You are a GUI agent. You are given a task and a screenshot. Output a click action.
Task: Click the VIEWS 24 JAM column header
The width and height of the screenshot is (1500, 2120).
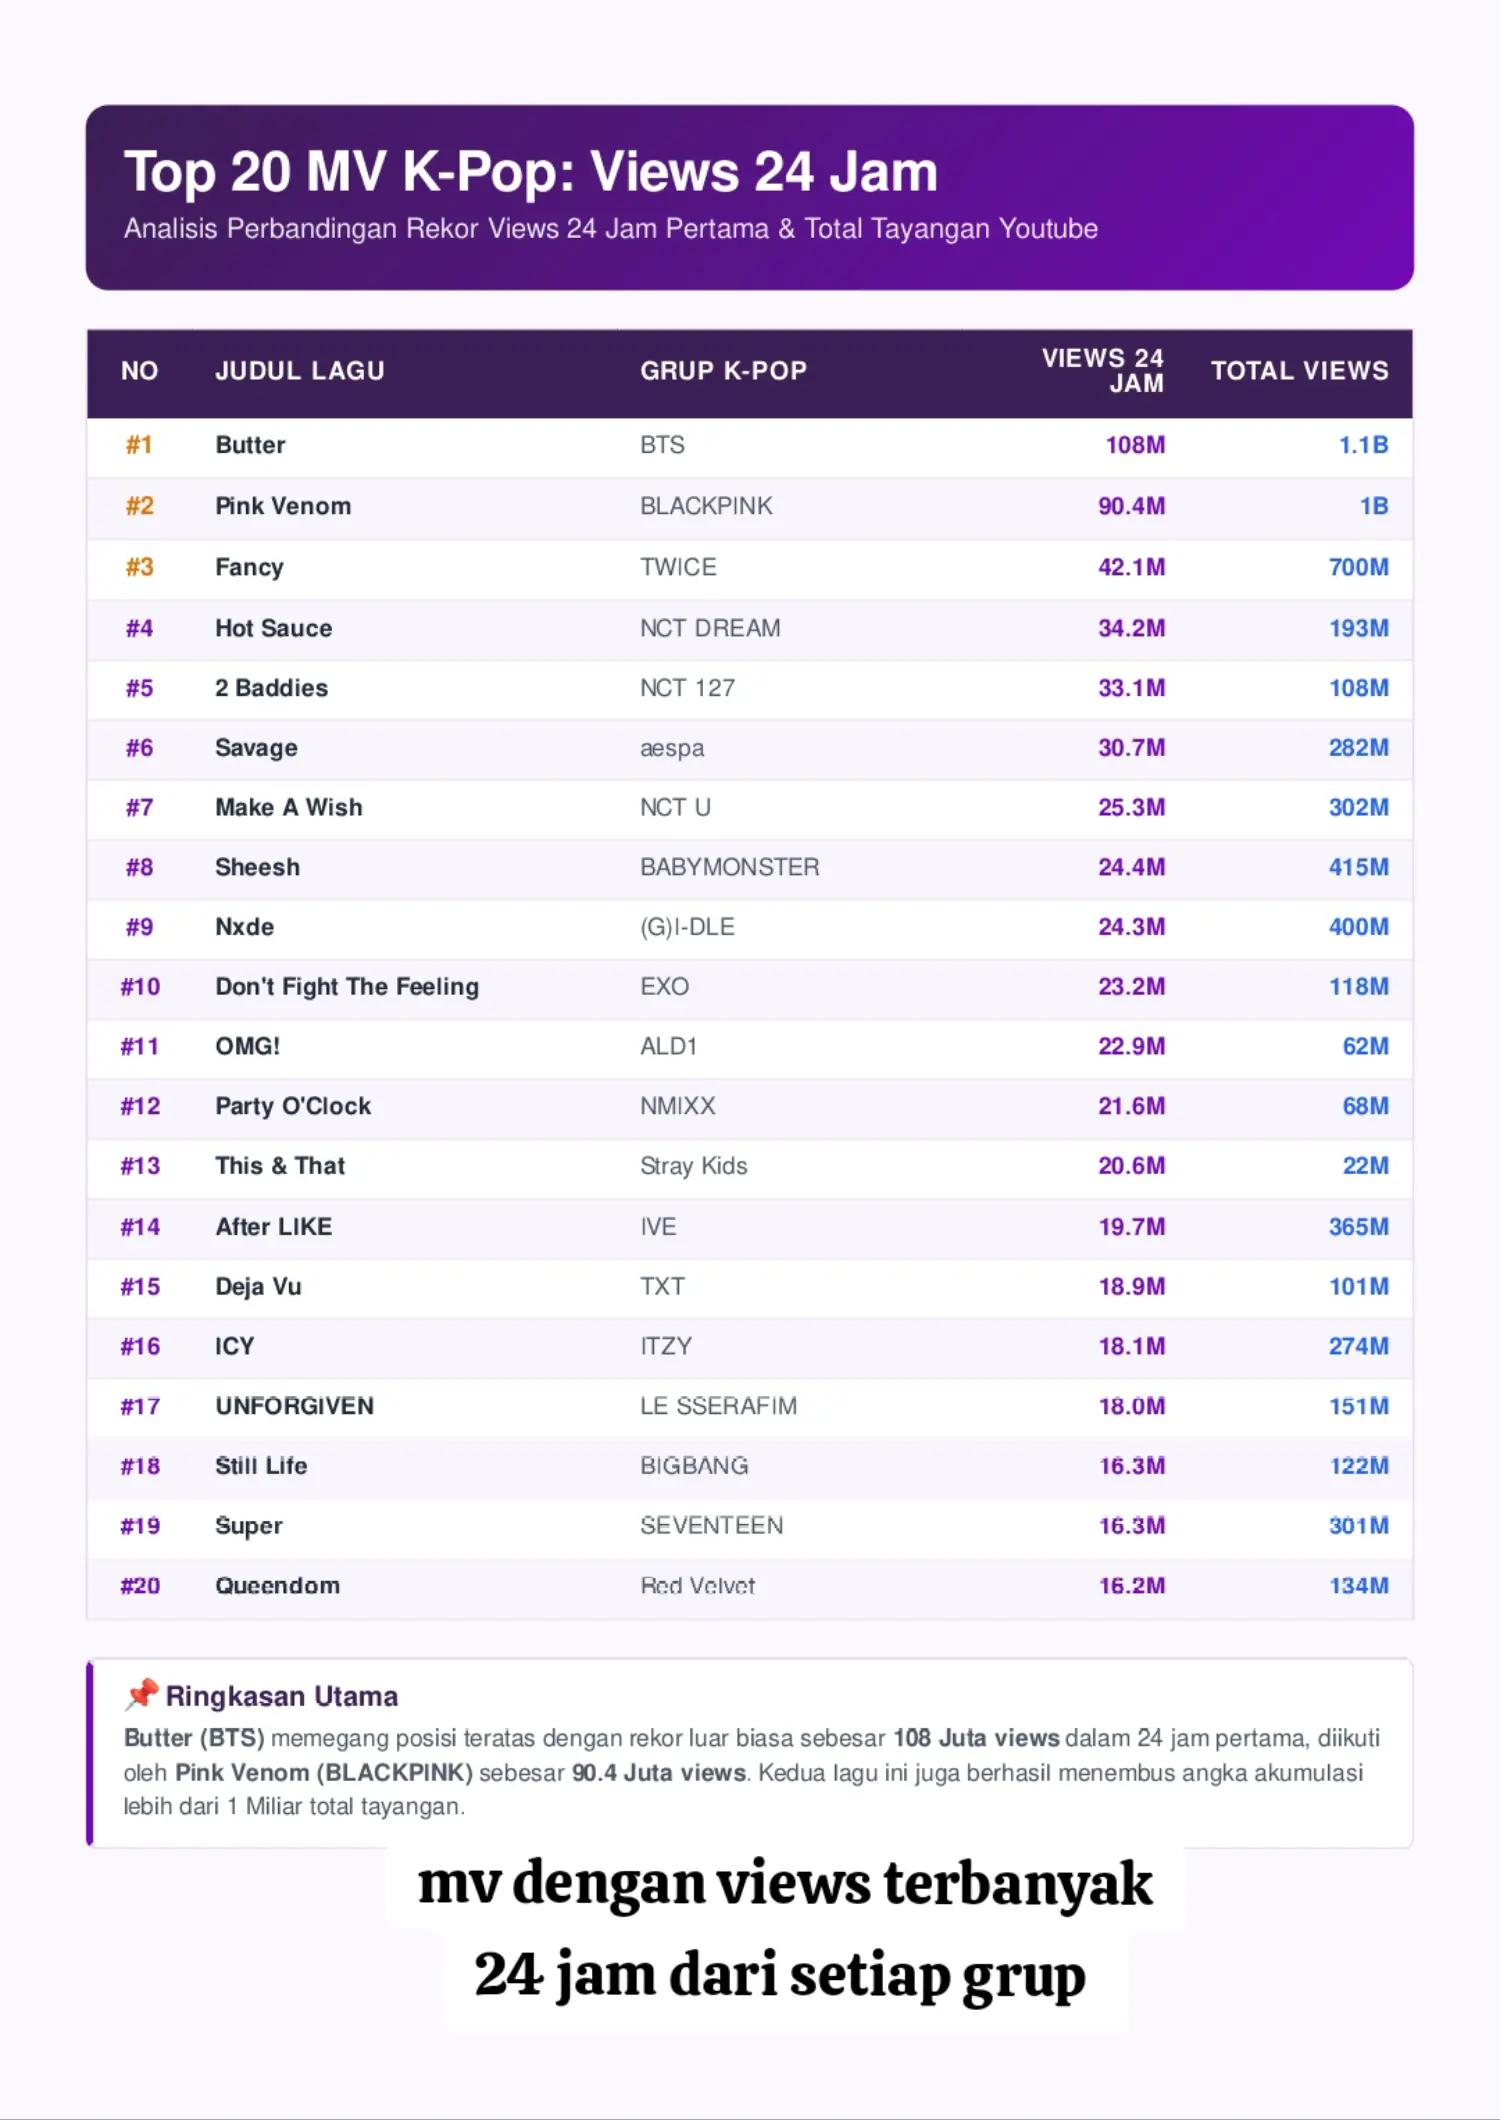(x=1103, y=371)
